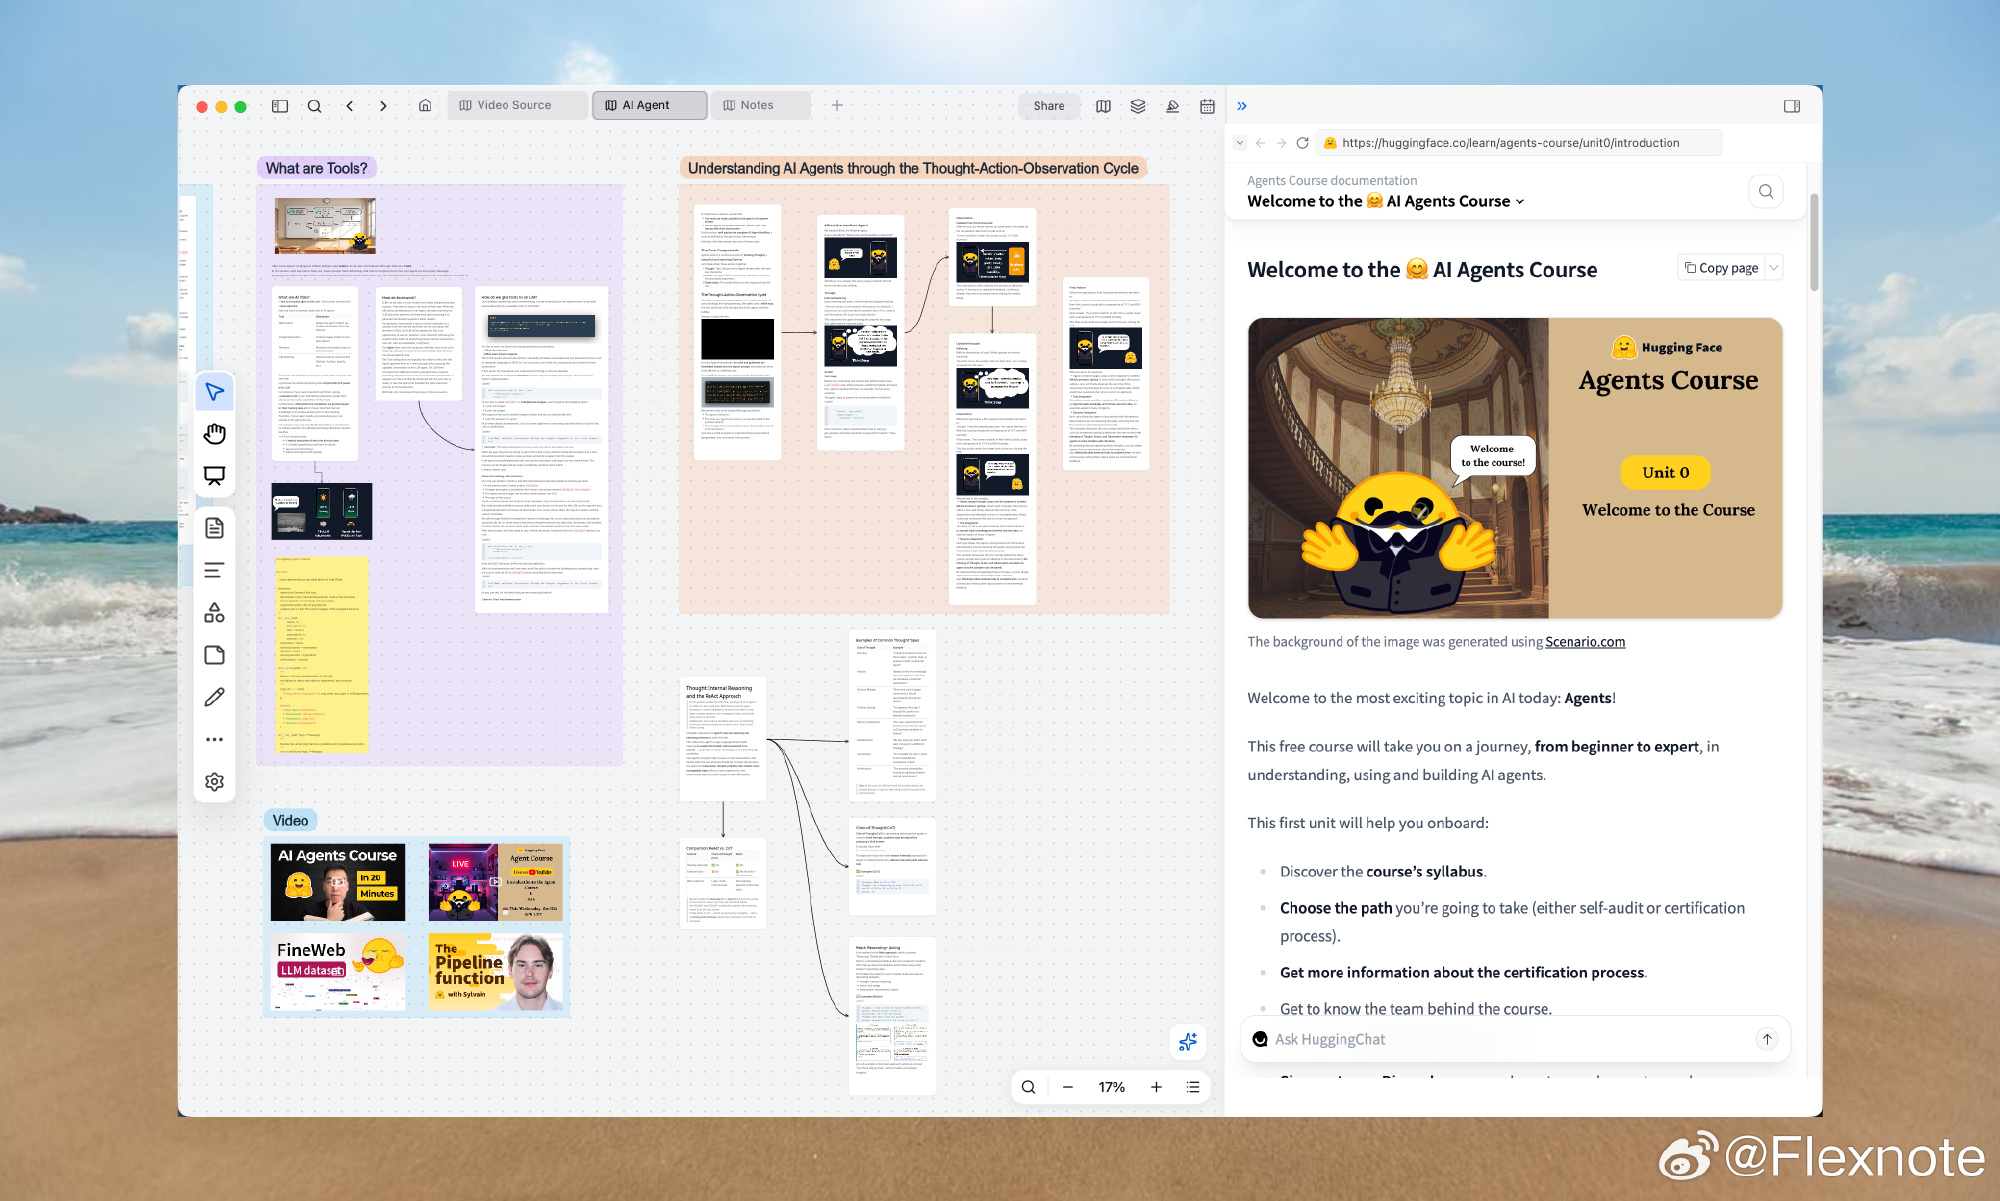Screen dimensions: 2000x1201
Task: Select the Video section label
Action: pos(291,820)
